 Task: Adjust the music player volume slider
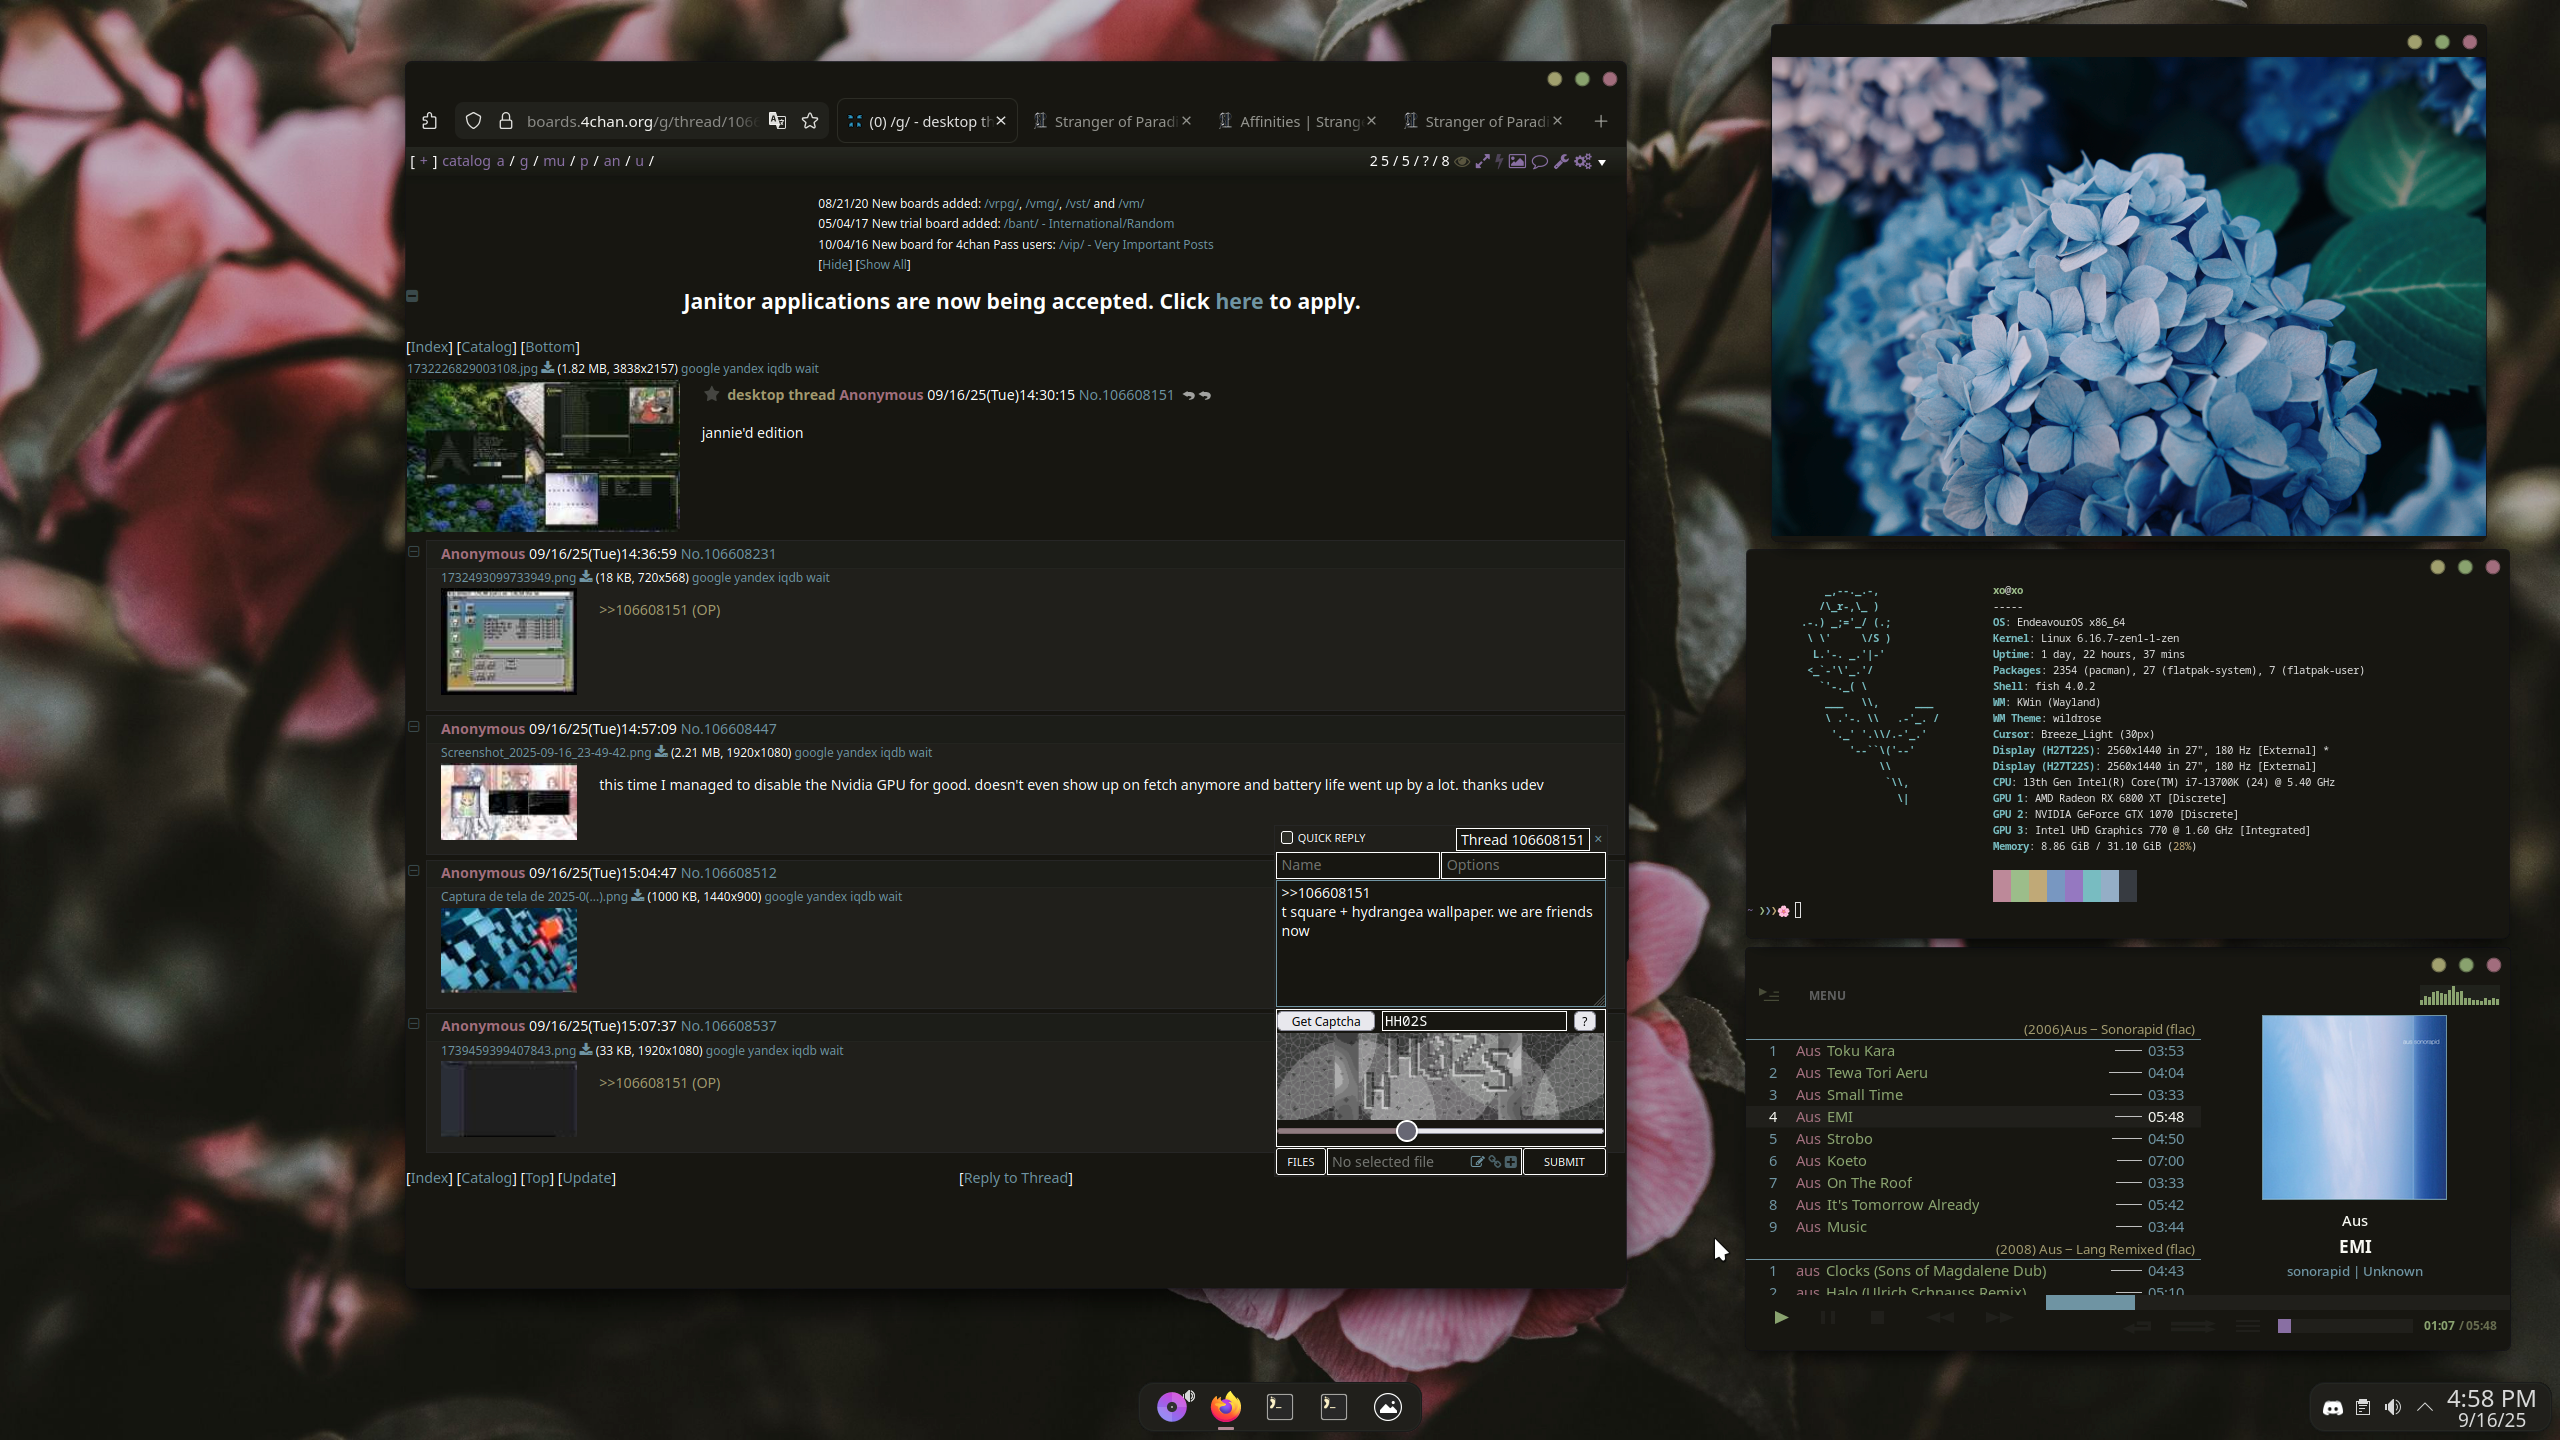coord(2345,1326)
